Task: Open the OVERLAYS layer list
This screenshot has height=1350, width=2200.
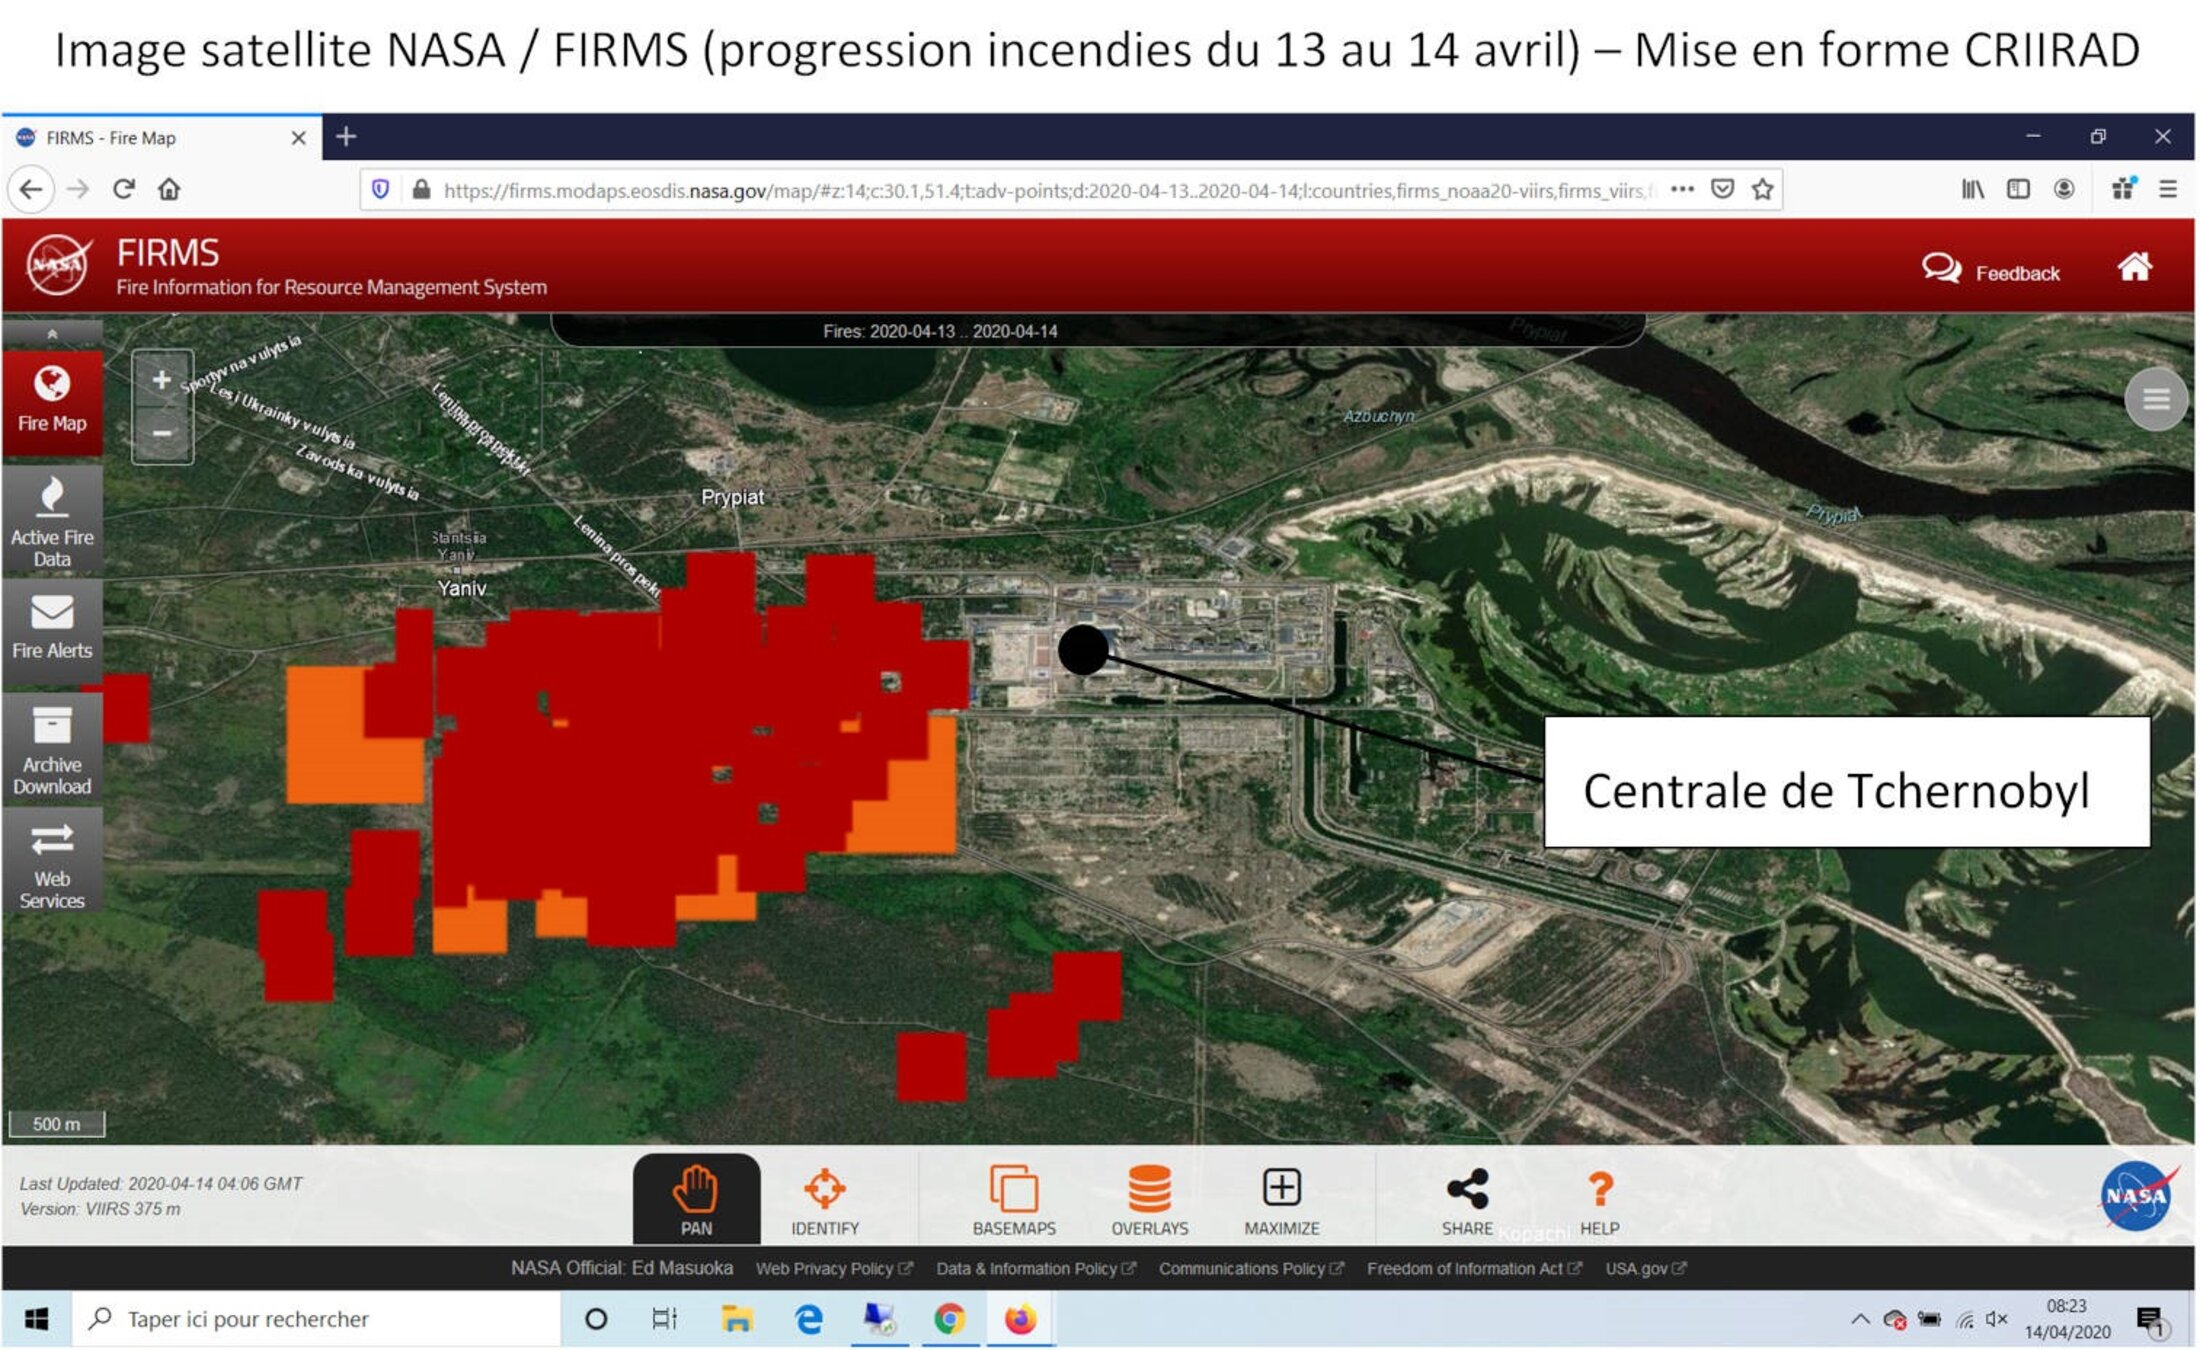Action: 1149,1200
